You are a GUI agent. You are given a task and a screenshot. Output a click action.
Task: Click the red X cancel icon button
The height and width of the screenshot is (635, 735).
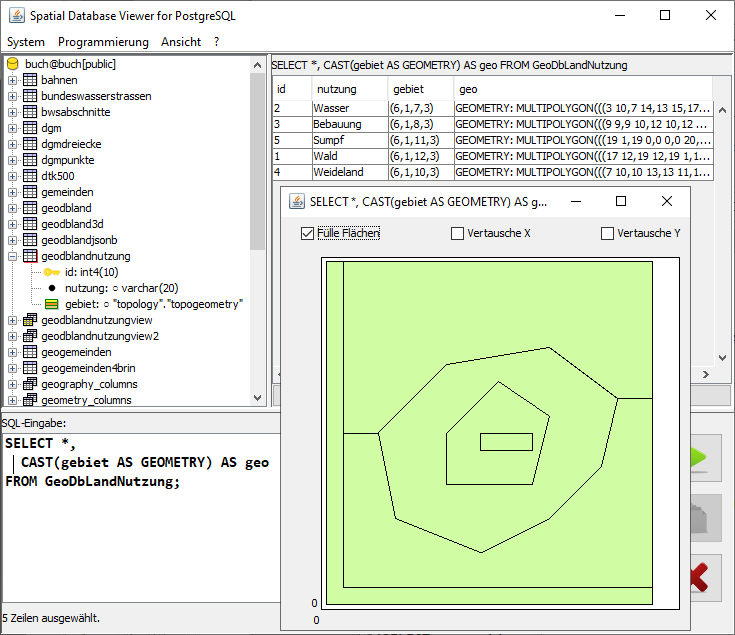705,578
